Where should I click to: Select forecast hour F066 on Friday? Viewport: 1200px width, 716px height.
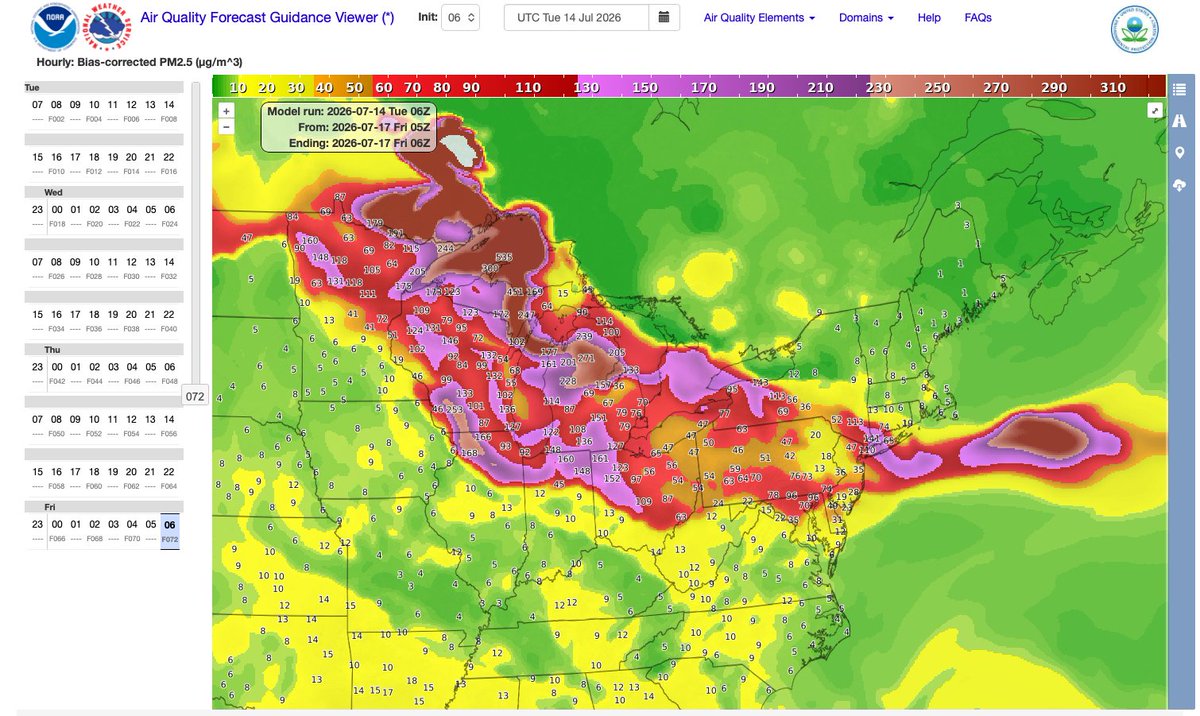[x=56, y=541]
